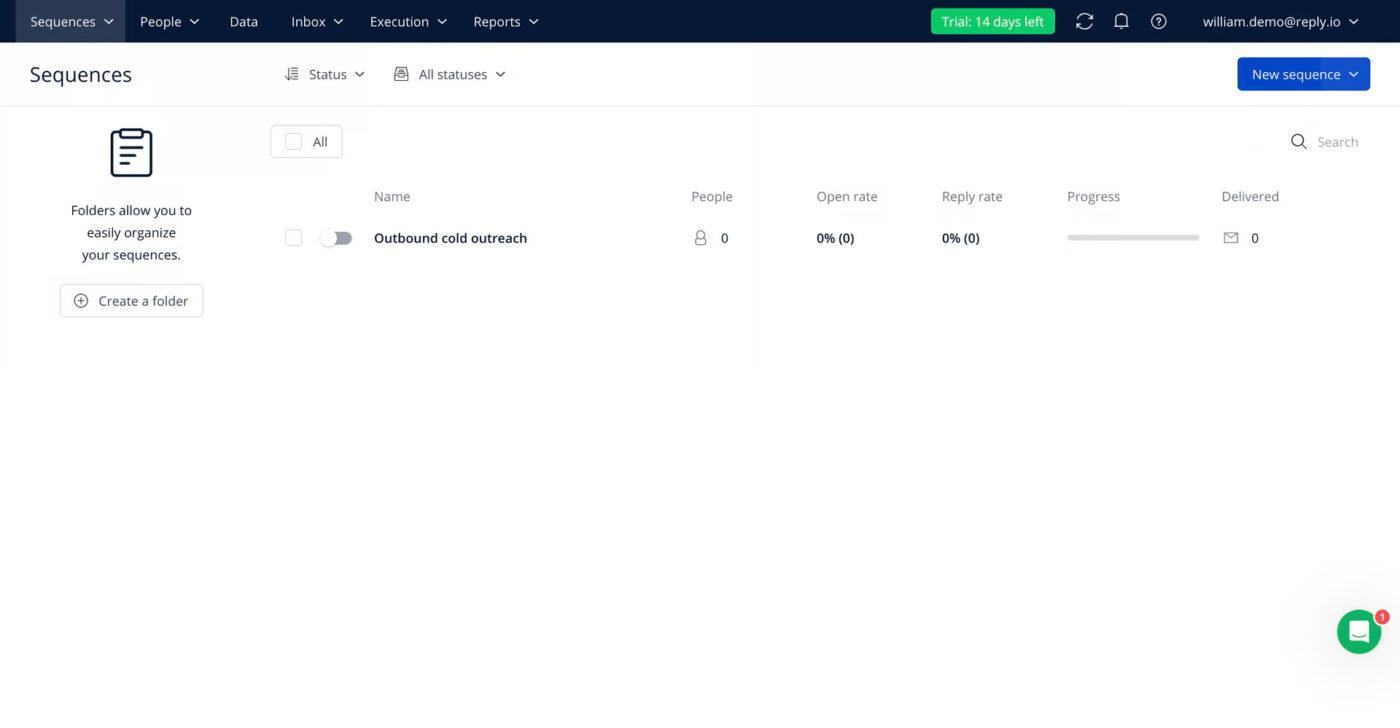The height and width of the screenshot is (728, 1400).
Task: Click the New sequence button
Action: 1303,74
